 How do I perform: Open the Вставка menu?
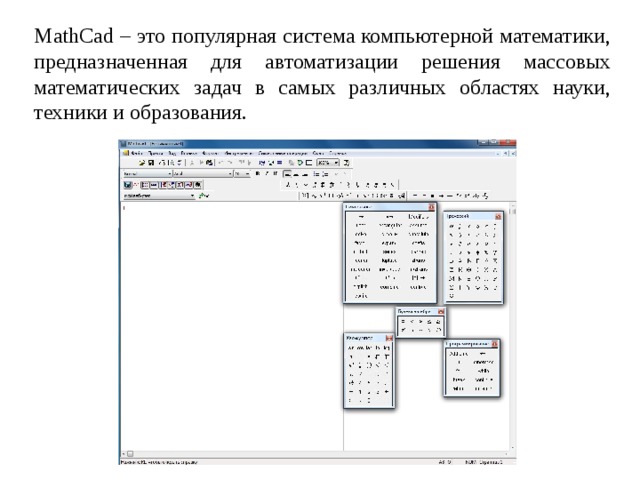pos(189,153)
